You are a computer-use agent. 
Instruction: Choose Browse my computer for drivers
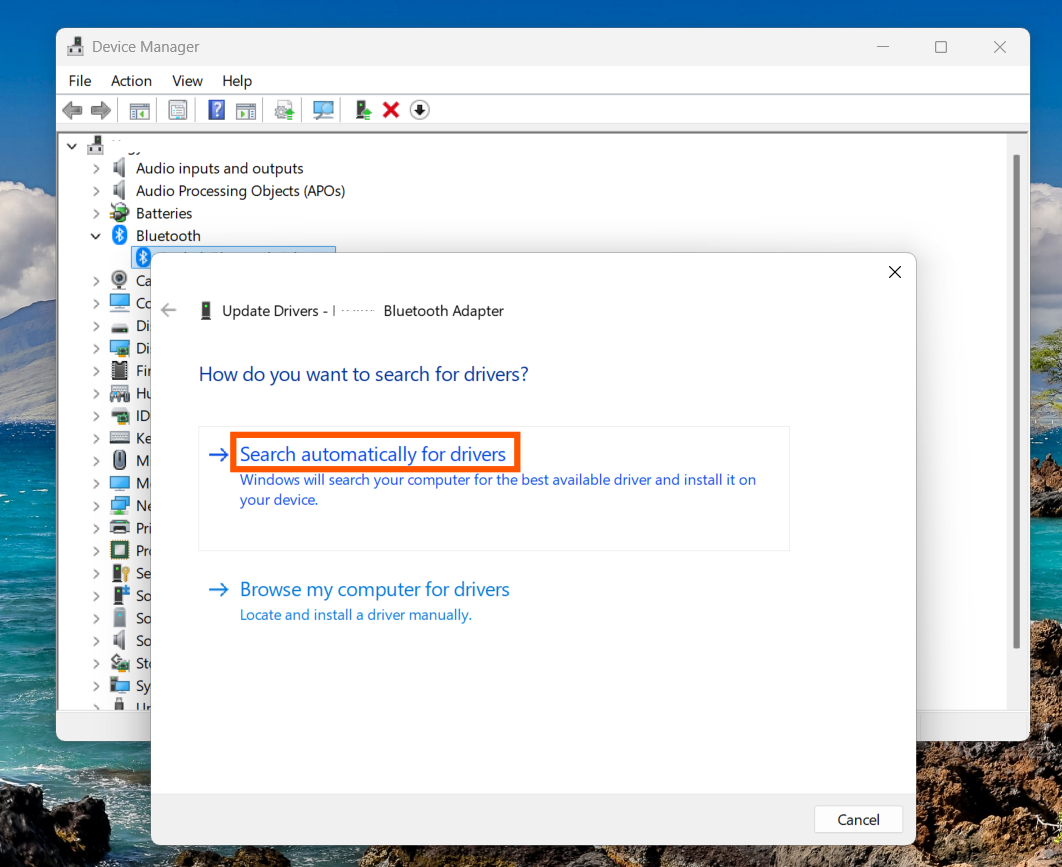(x=374, y=589)
